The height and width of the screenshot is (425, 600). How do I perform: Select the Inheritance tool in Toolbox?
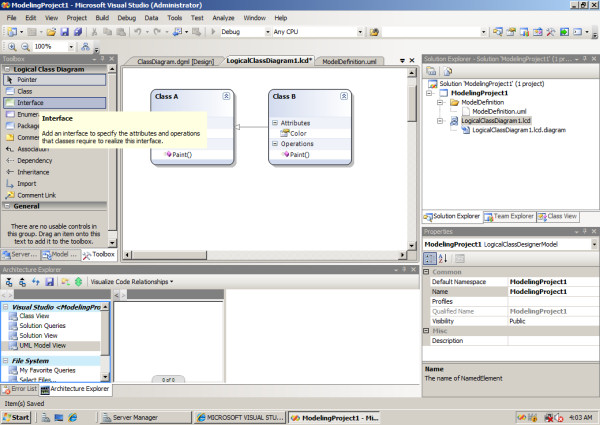click(55, 172)
